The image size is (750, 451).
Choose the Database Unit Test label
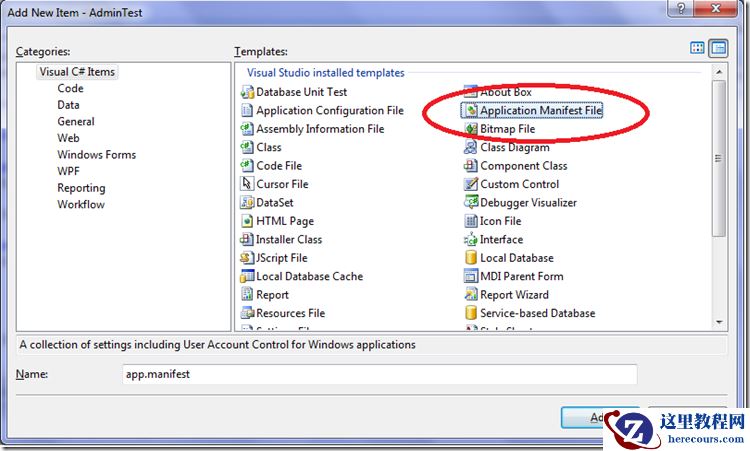(x=302, y=92)
